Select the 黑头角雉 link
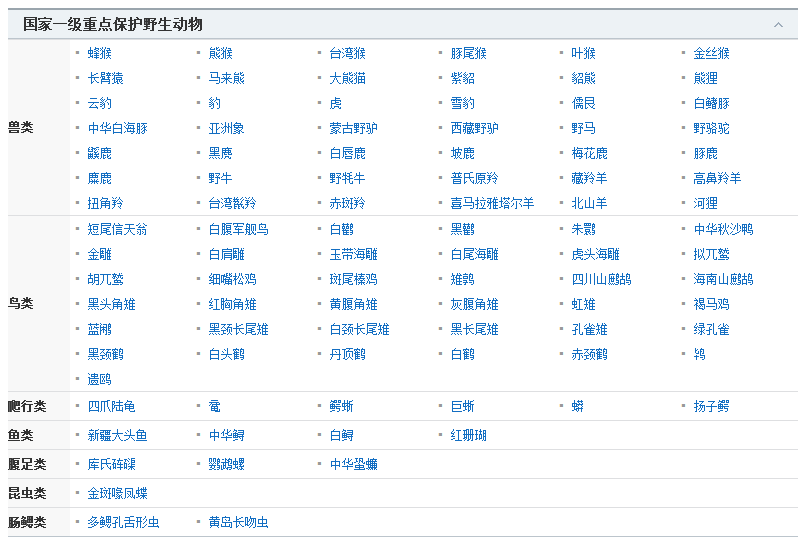811x546 pixels. coord(112,305)
